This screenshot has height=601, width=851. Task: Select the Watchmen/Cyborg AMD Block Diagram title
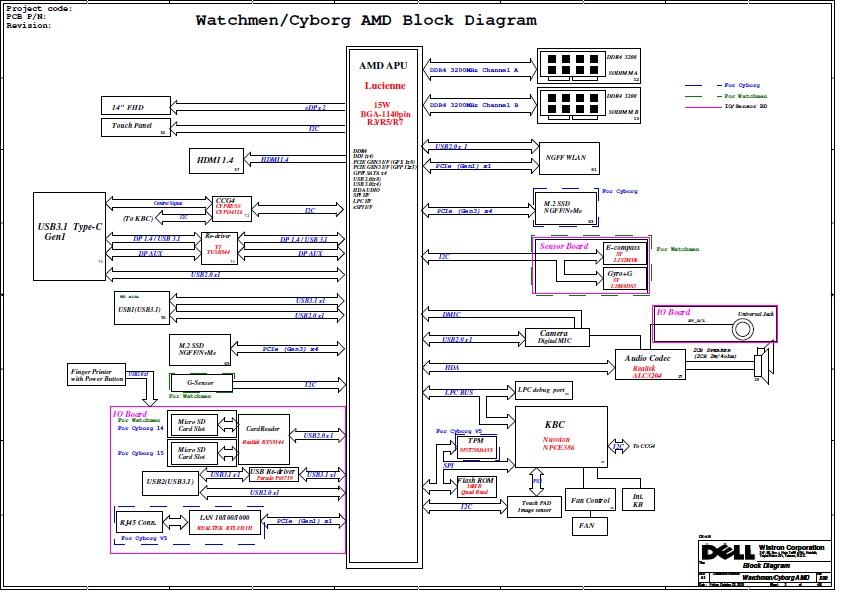coord(366,21)
